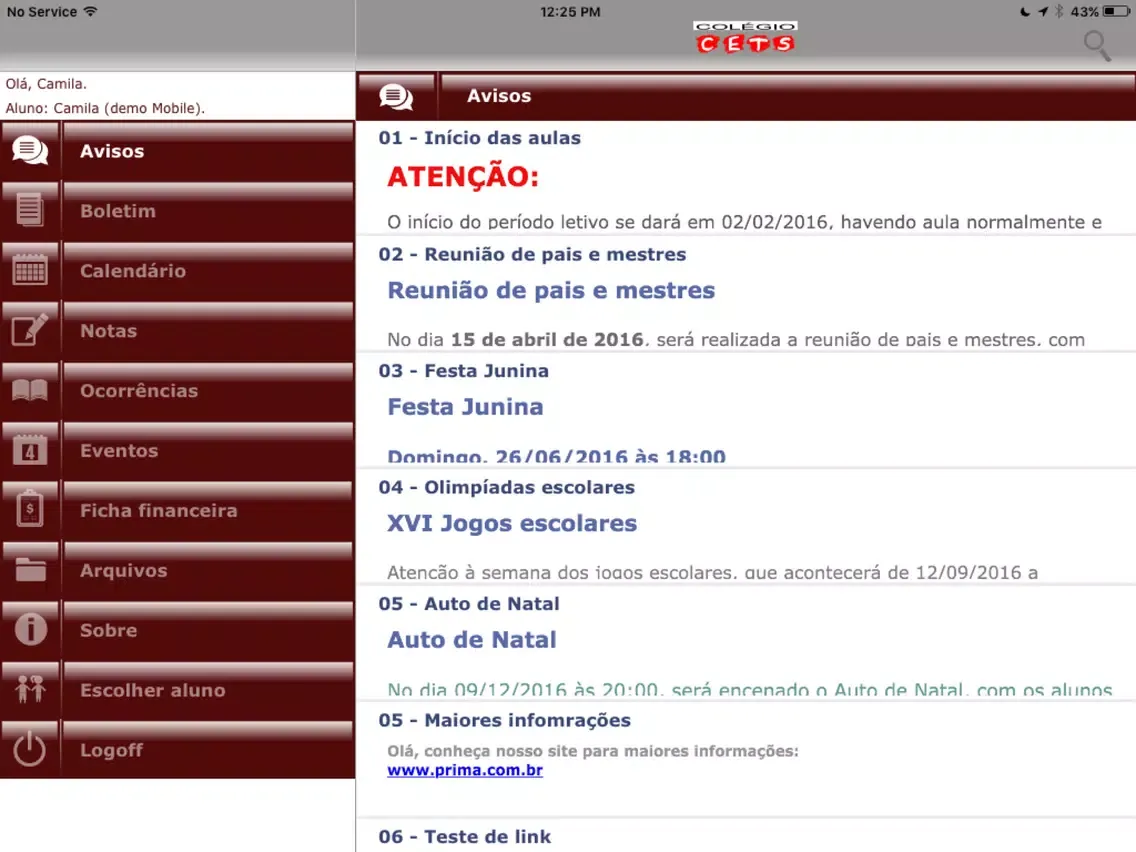
Task: Tap the Domingo, 26/06/2016 às 18:00 line
Action: click(x=556, y=456)
